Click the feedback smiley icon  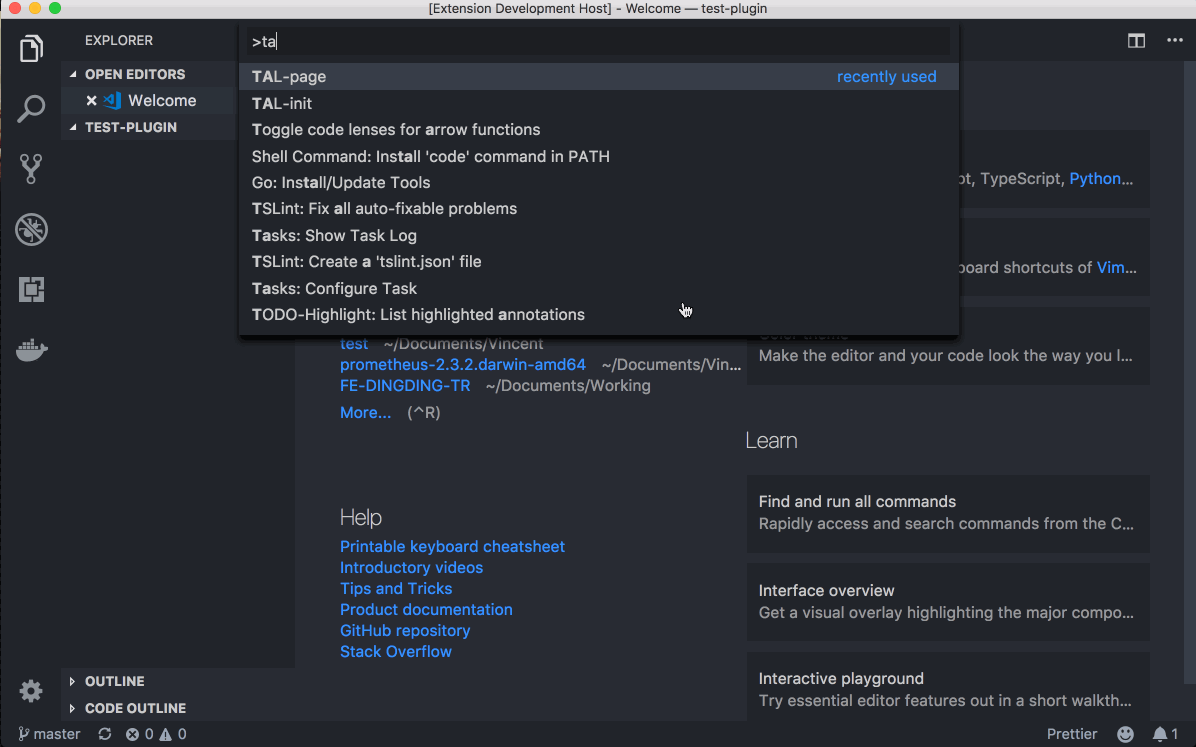pos(1125,734)
